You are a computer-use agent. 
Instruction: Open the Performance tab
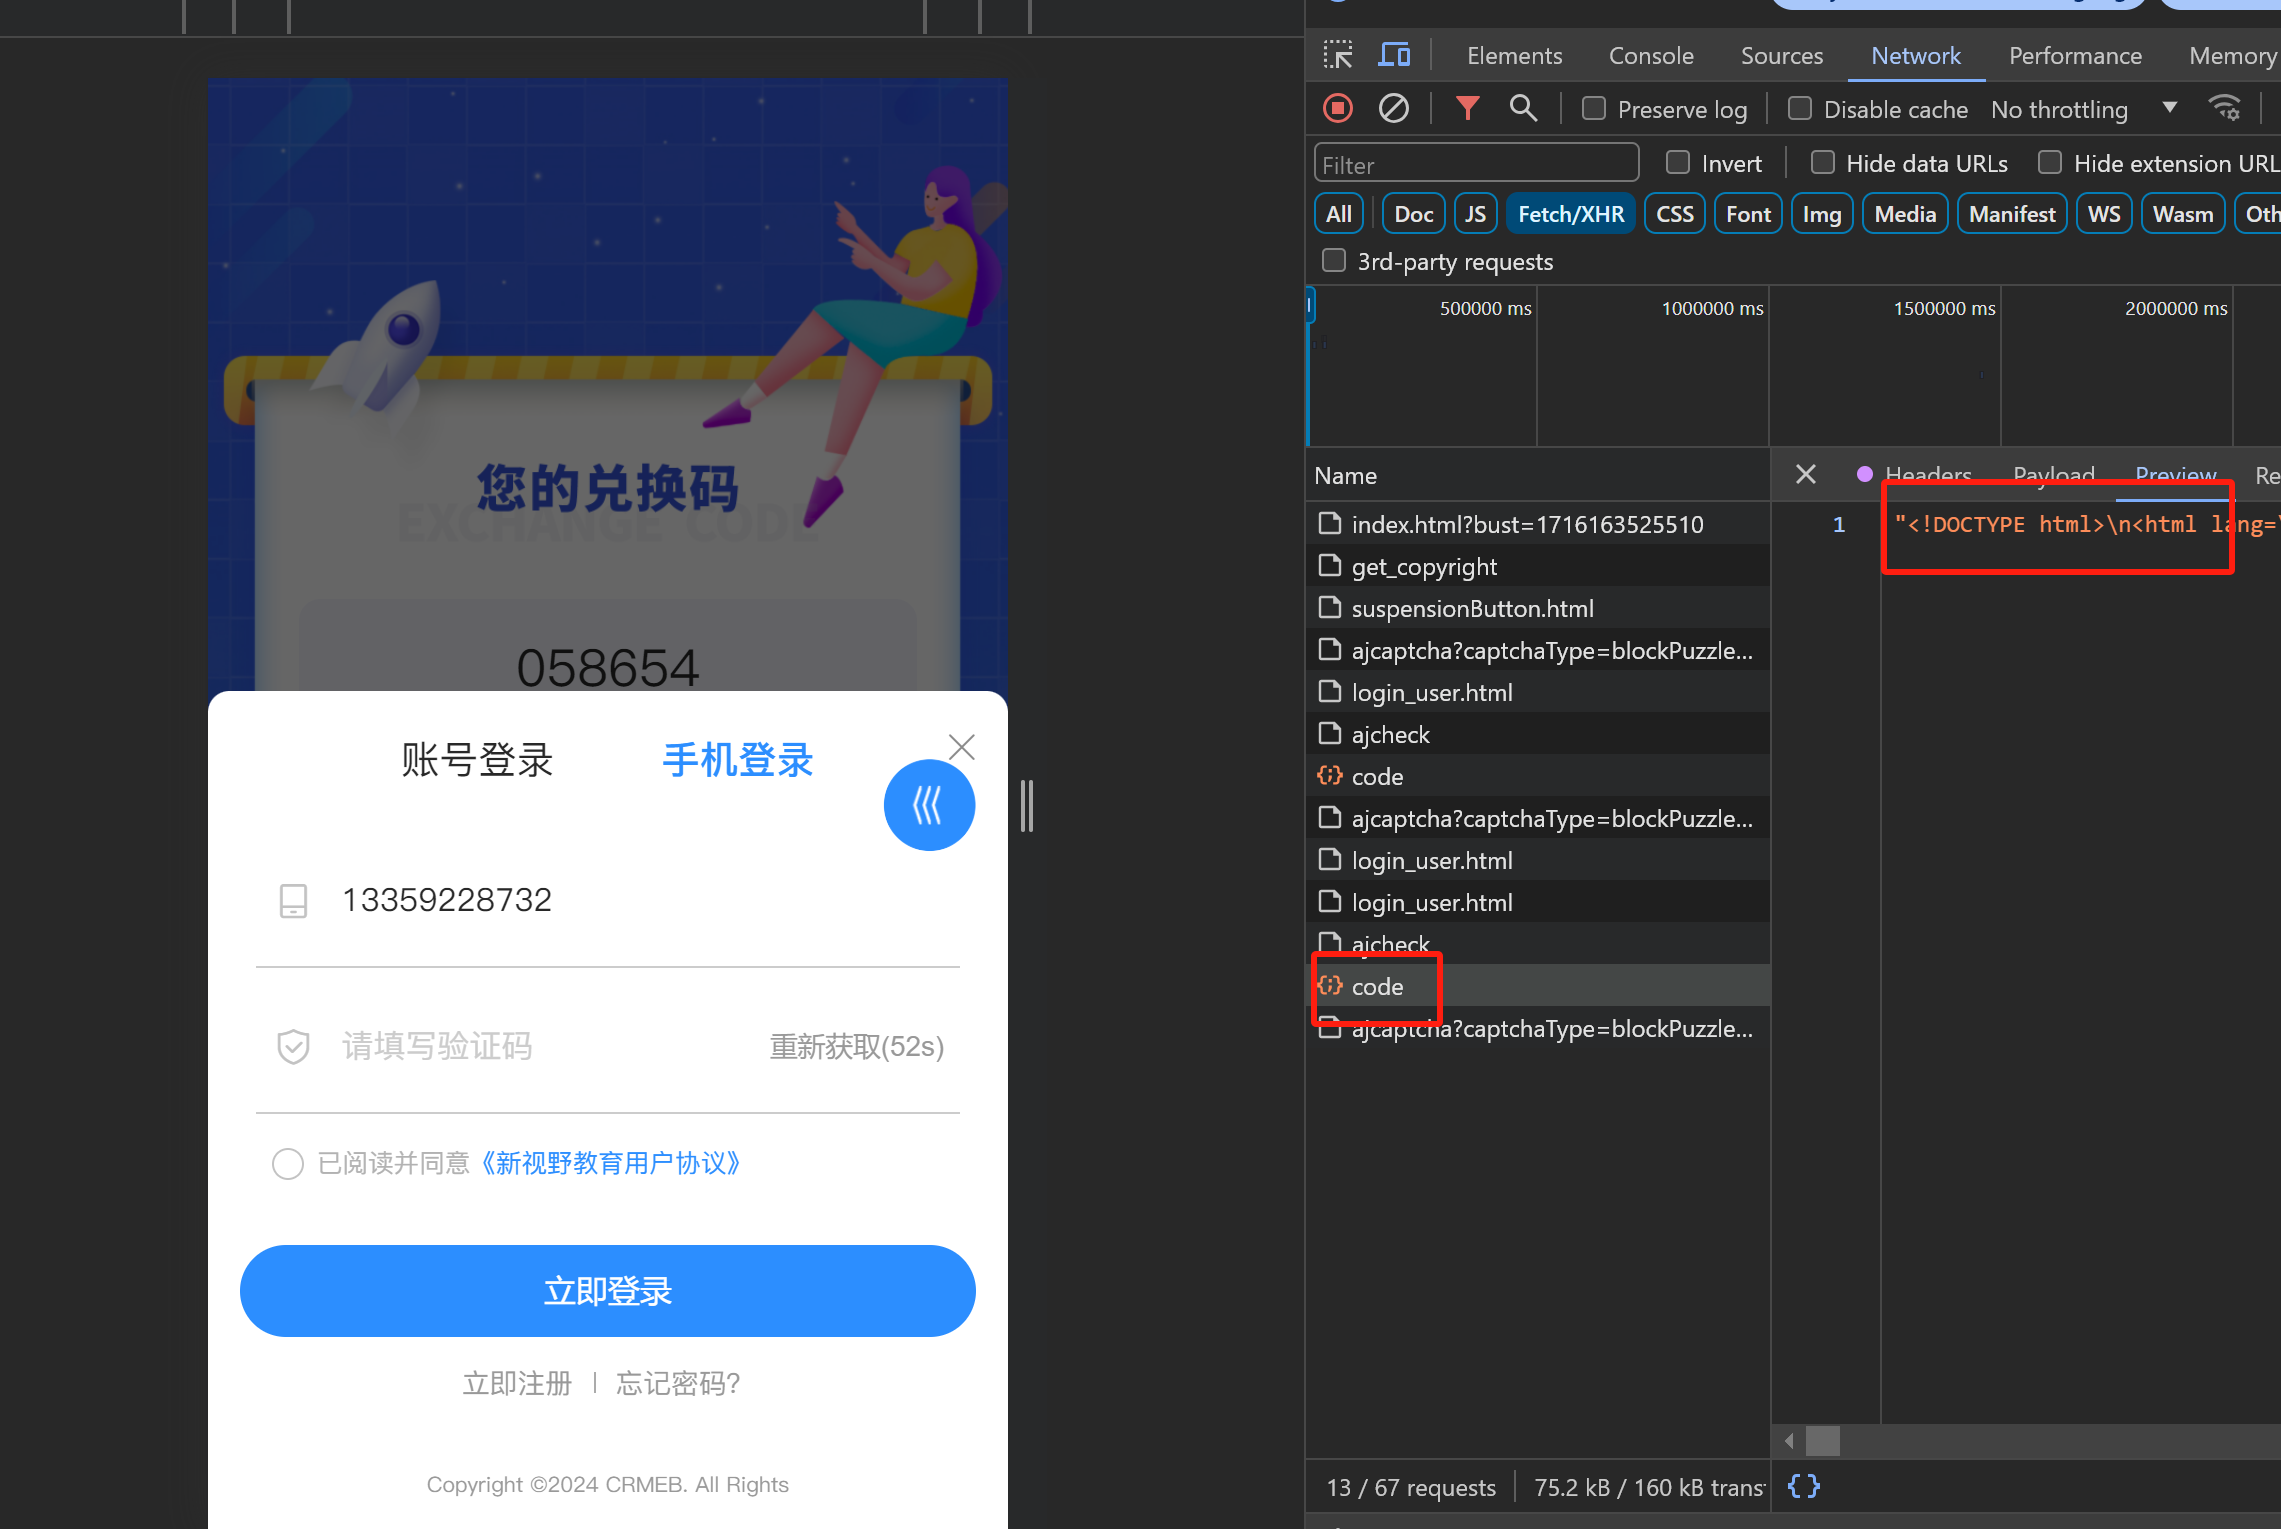point(2075,56)
